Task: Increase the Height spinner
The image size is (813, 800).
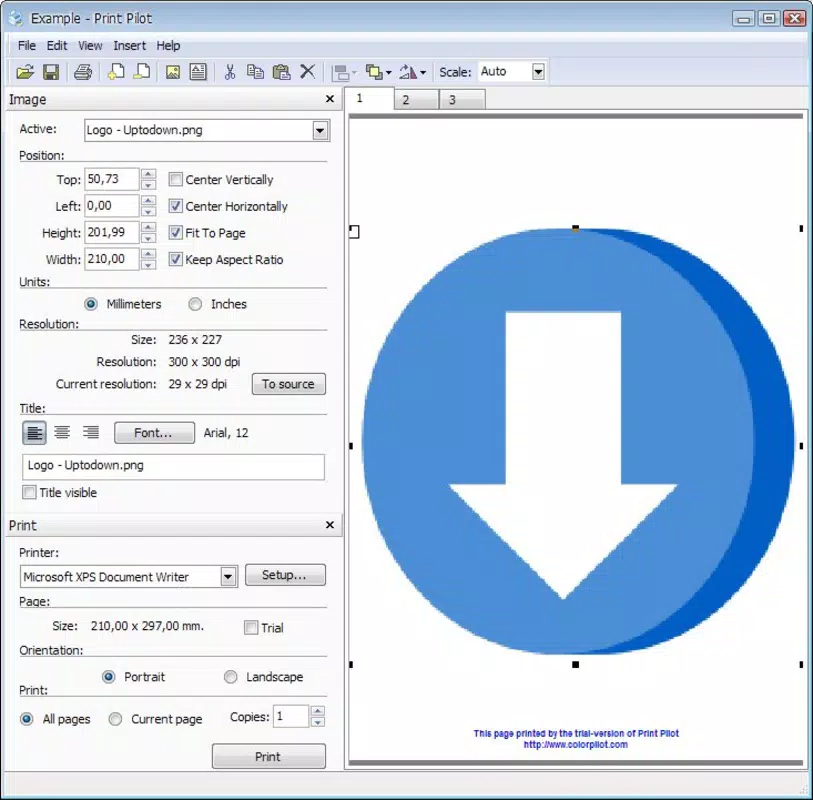Action: pyautogui.click(x=148, y=227)
